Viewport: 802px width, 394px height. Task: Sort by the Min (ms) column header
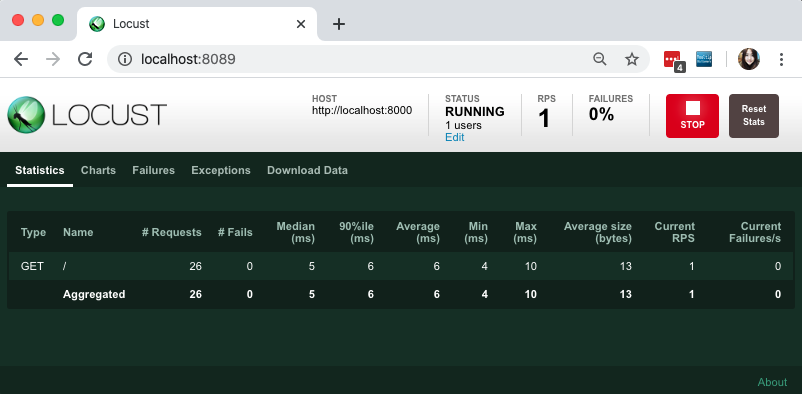click(x=476, y=232)
